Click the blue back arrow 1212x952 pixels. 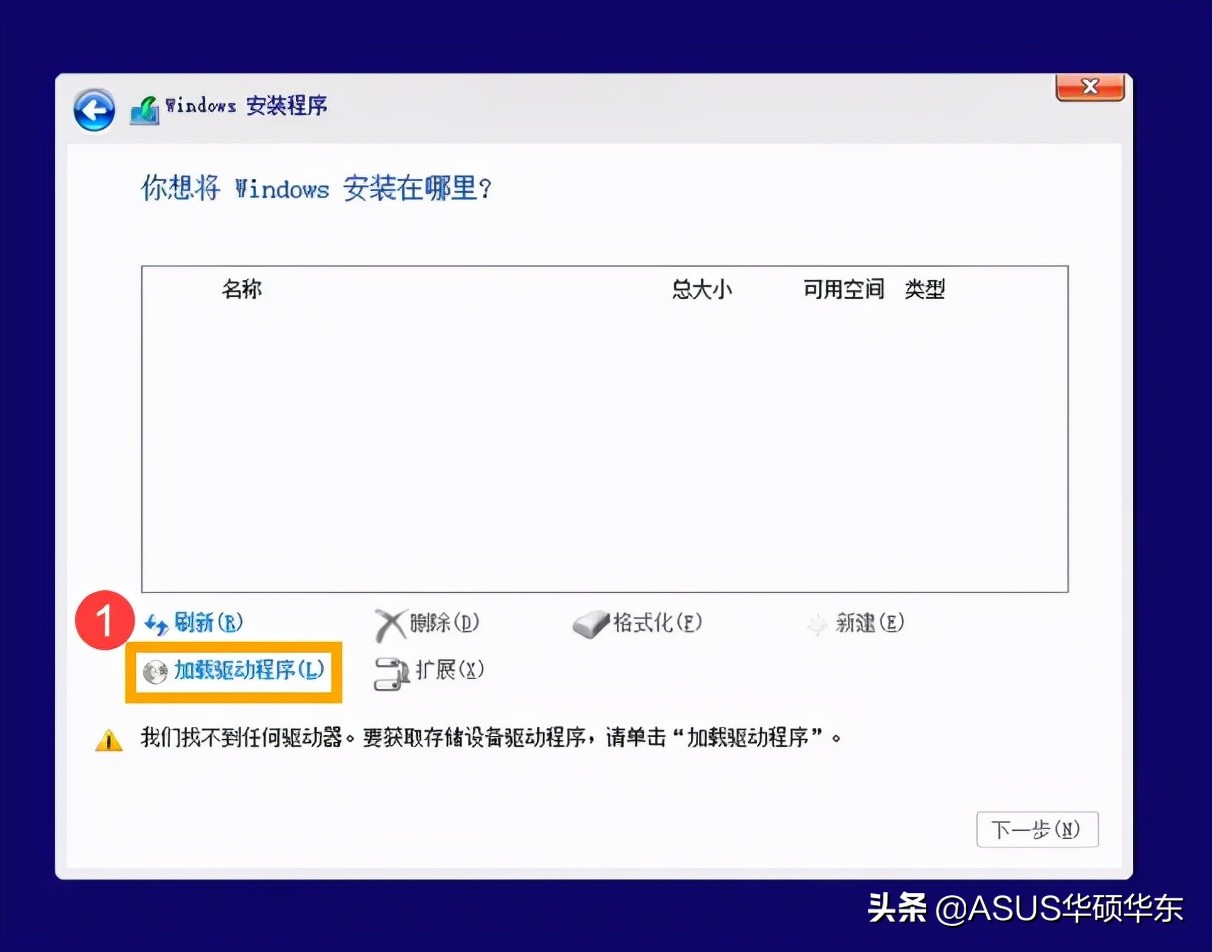pos(93,110)
